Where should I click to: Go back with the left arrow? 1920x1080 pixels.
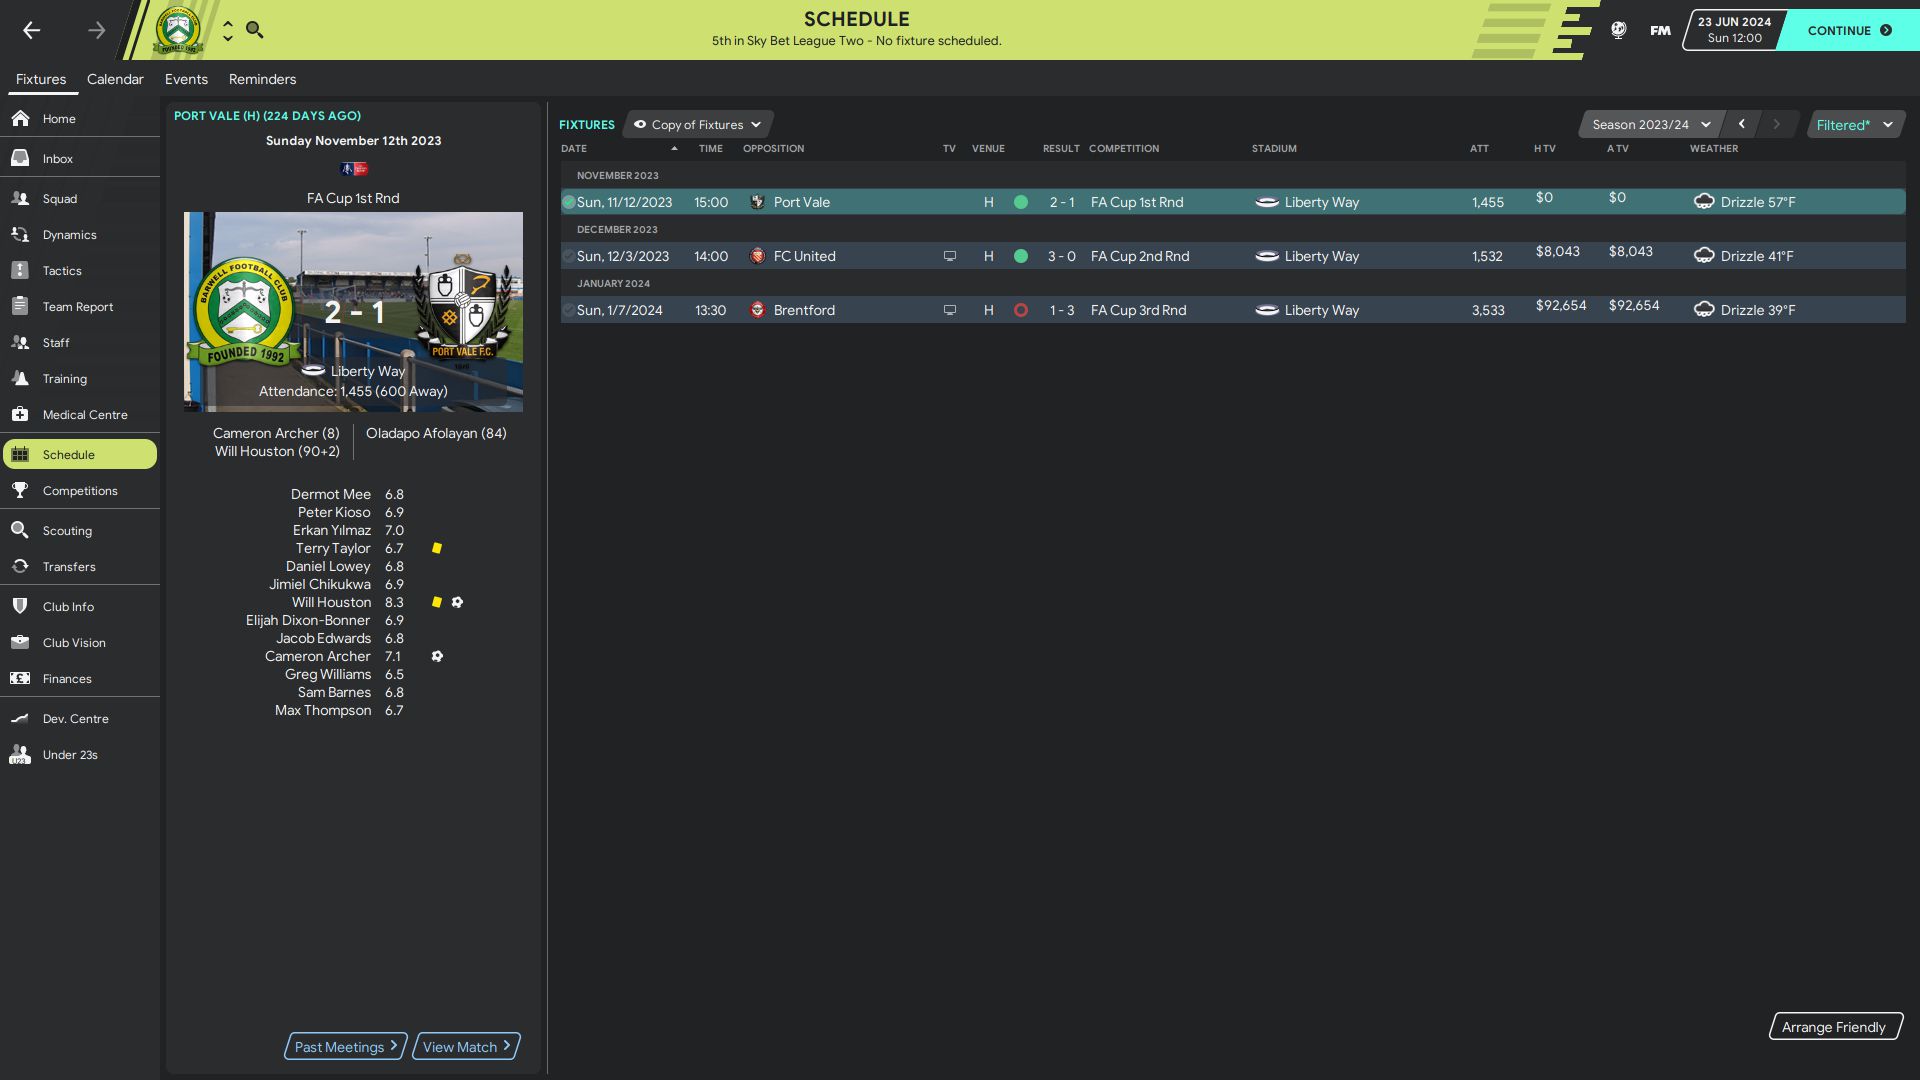pos(32,30)
